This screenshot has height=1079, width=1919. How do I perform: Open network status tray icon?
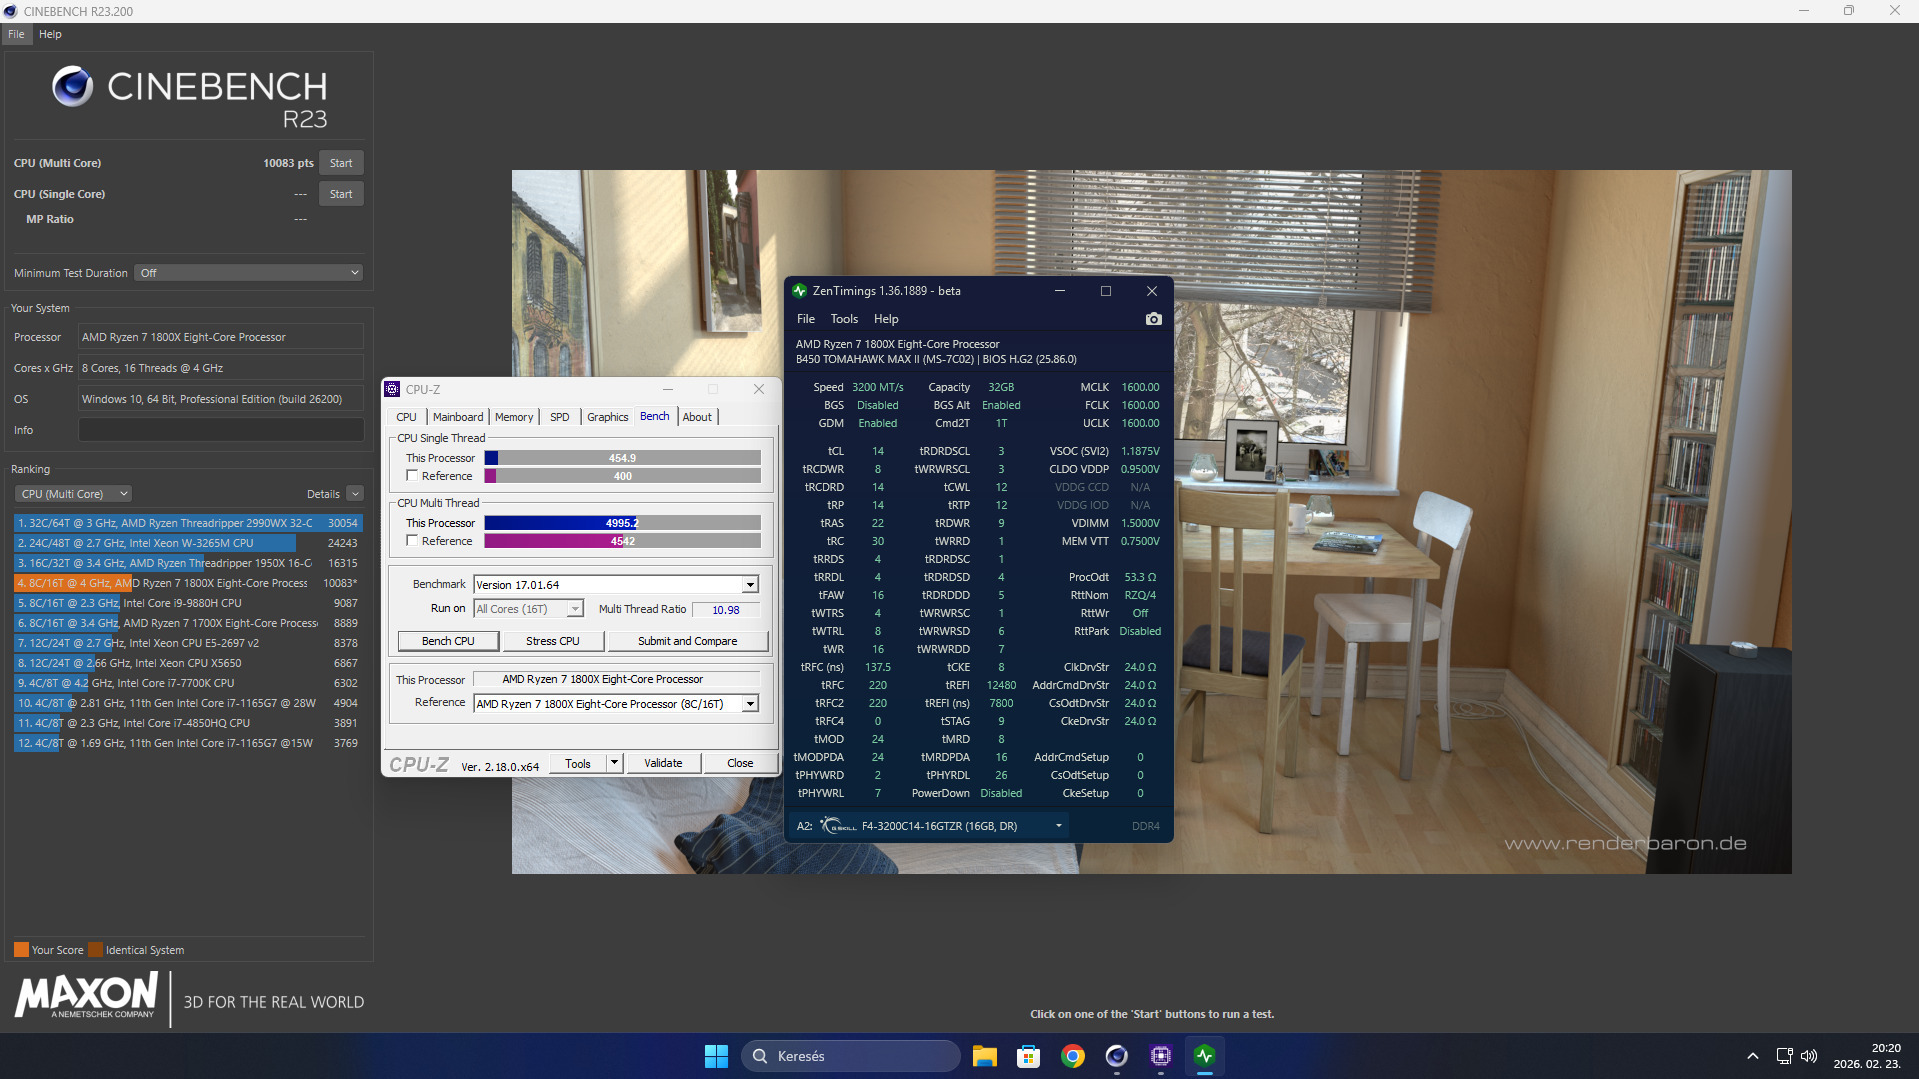pyautogui.click(x=1784, y=1056)
